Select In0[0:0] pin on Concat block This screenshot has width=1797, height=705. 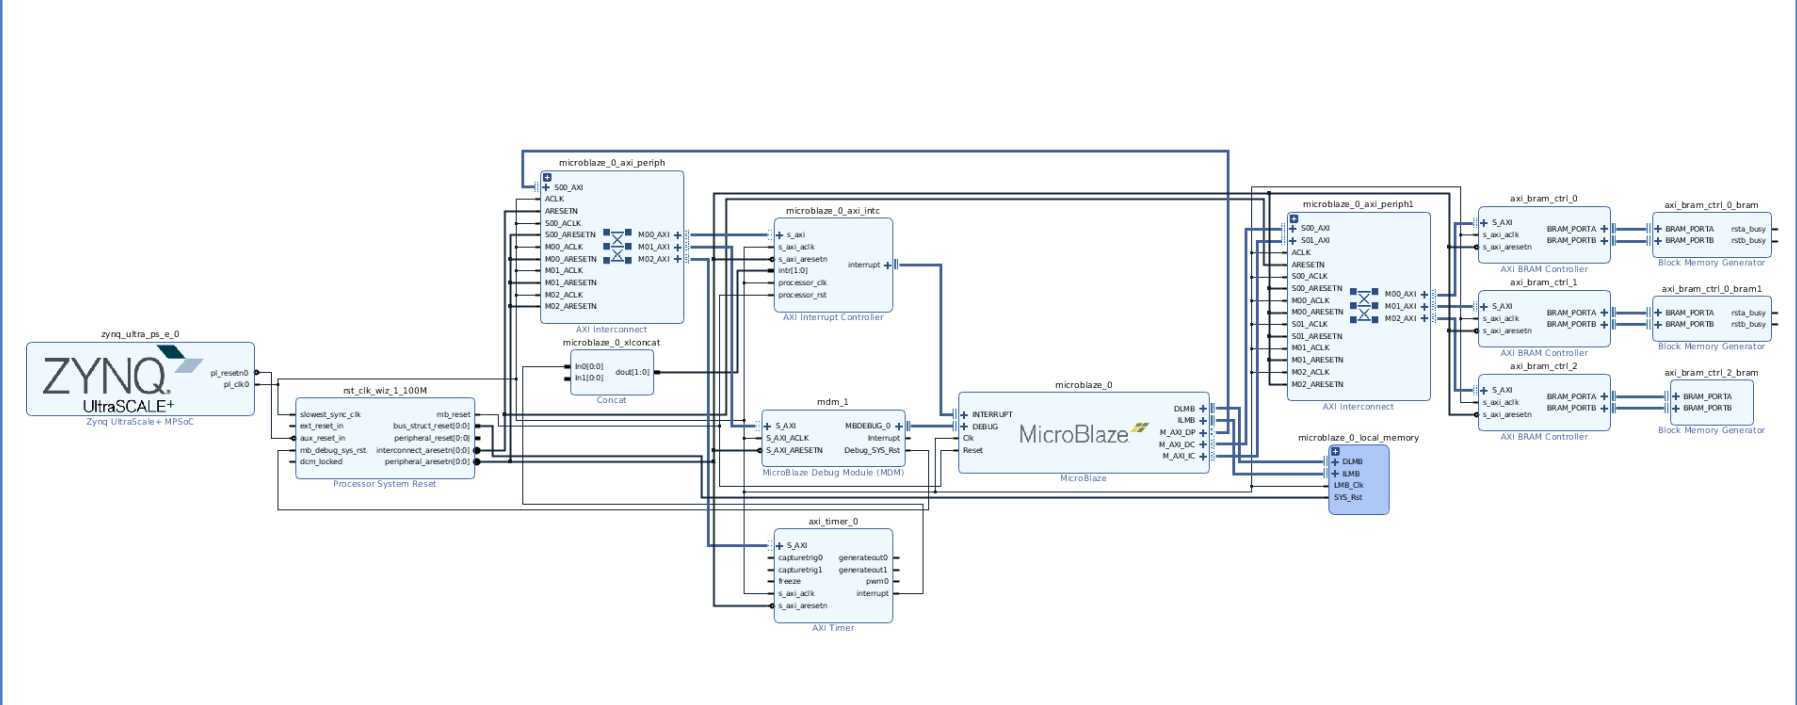(589, 367)
